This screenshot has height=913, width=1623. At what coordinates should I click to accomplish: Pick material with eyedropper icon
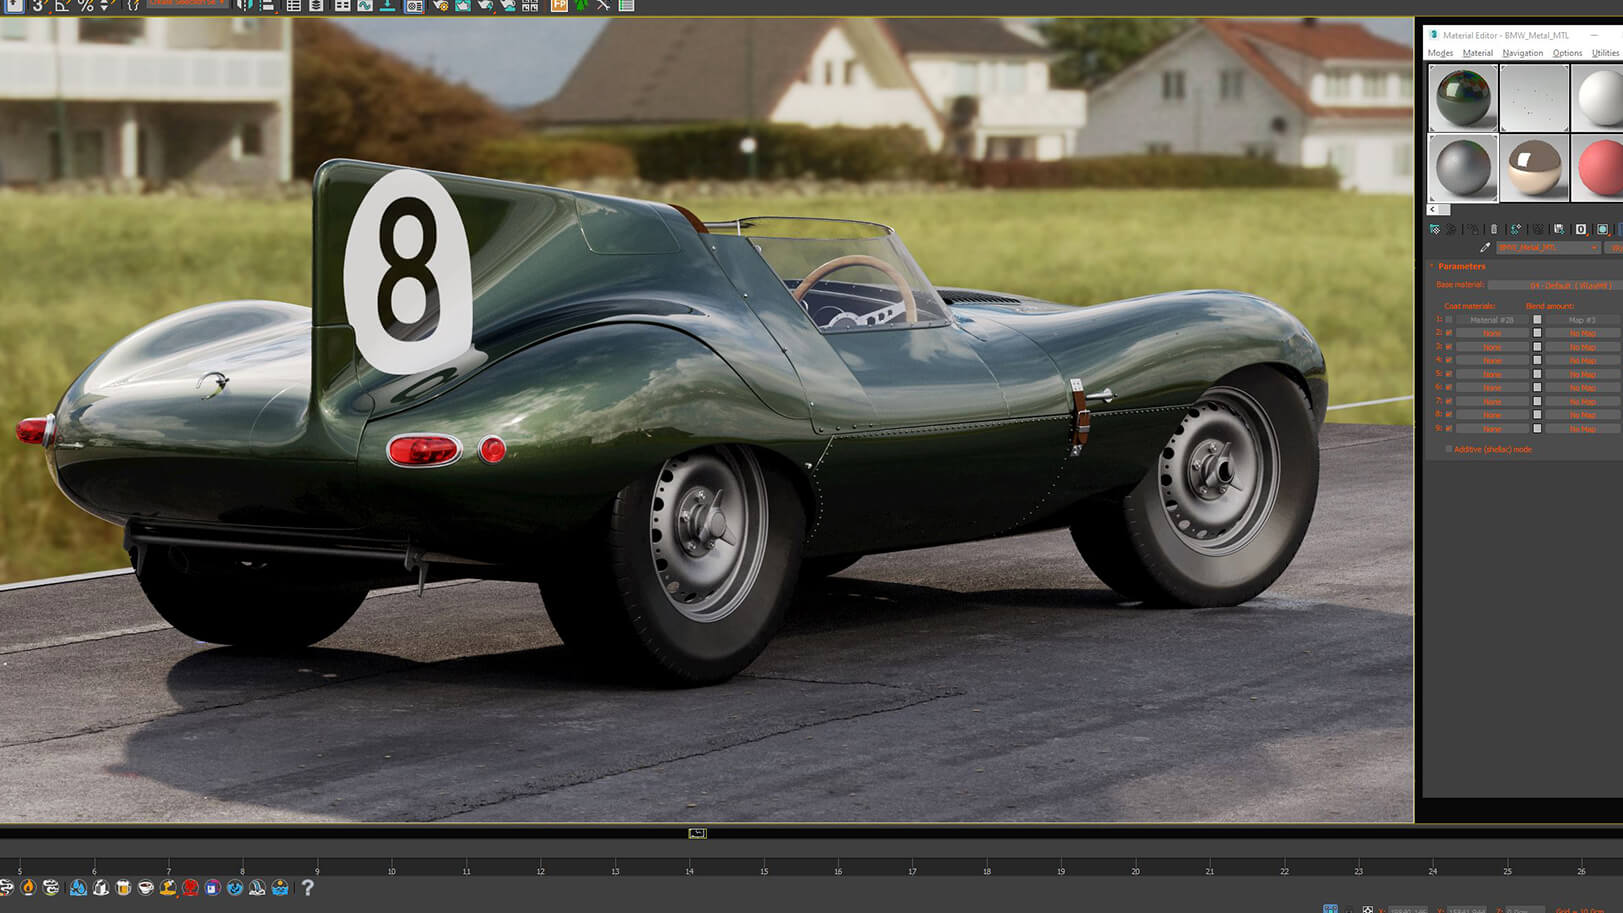point(1485,247)
